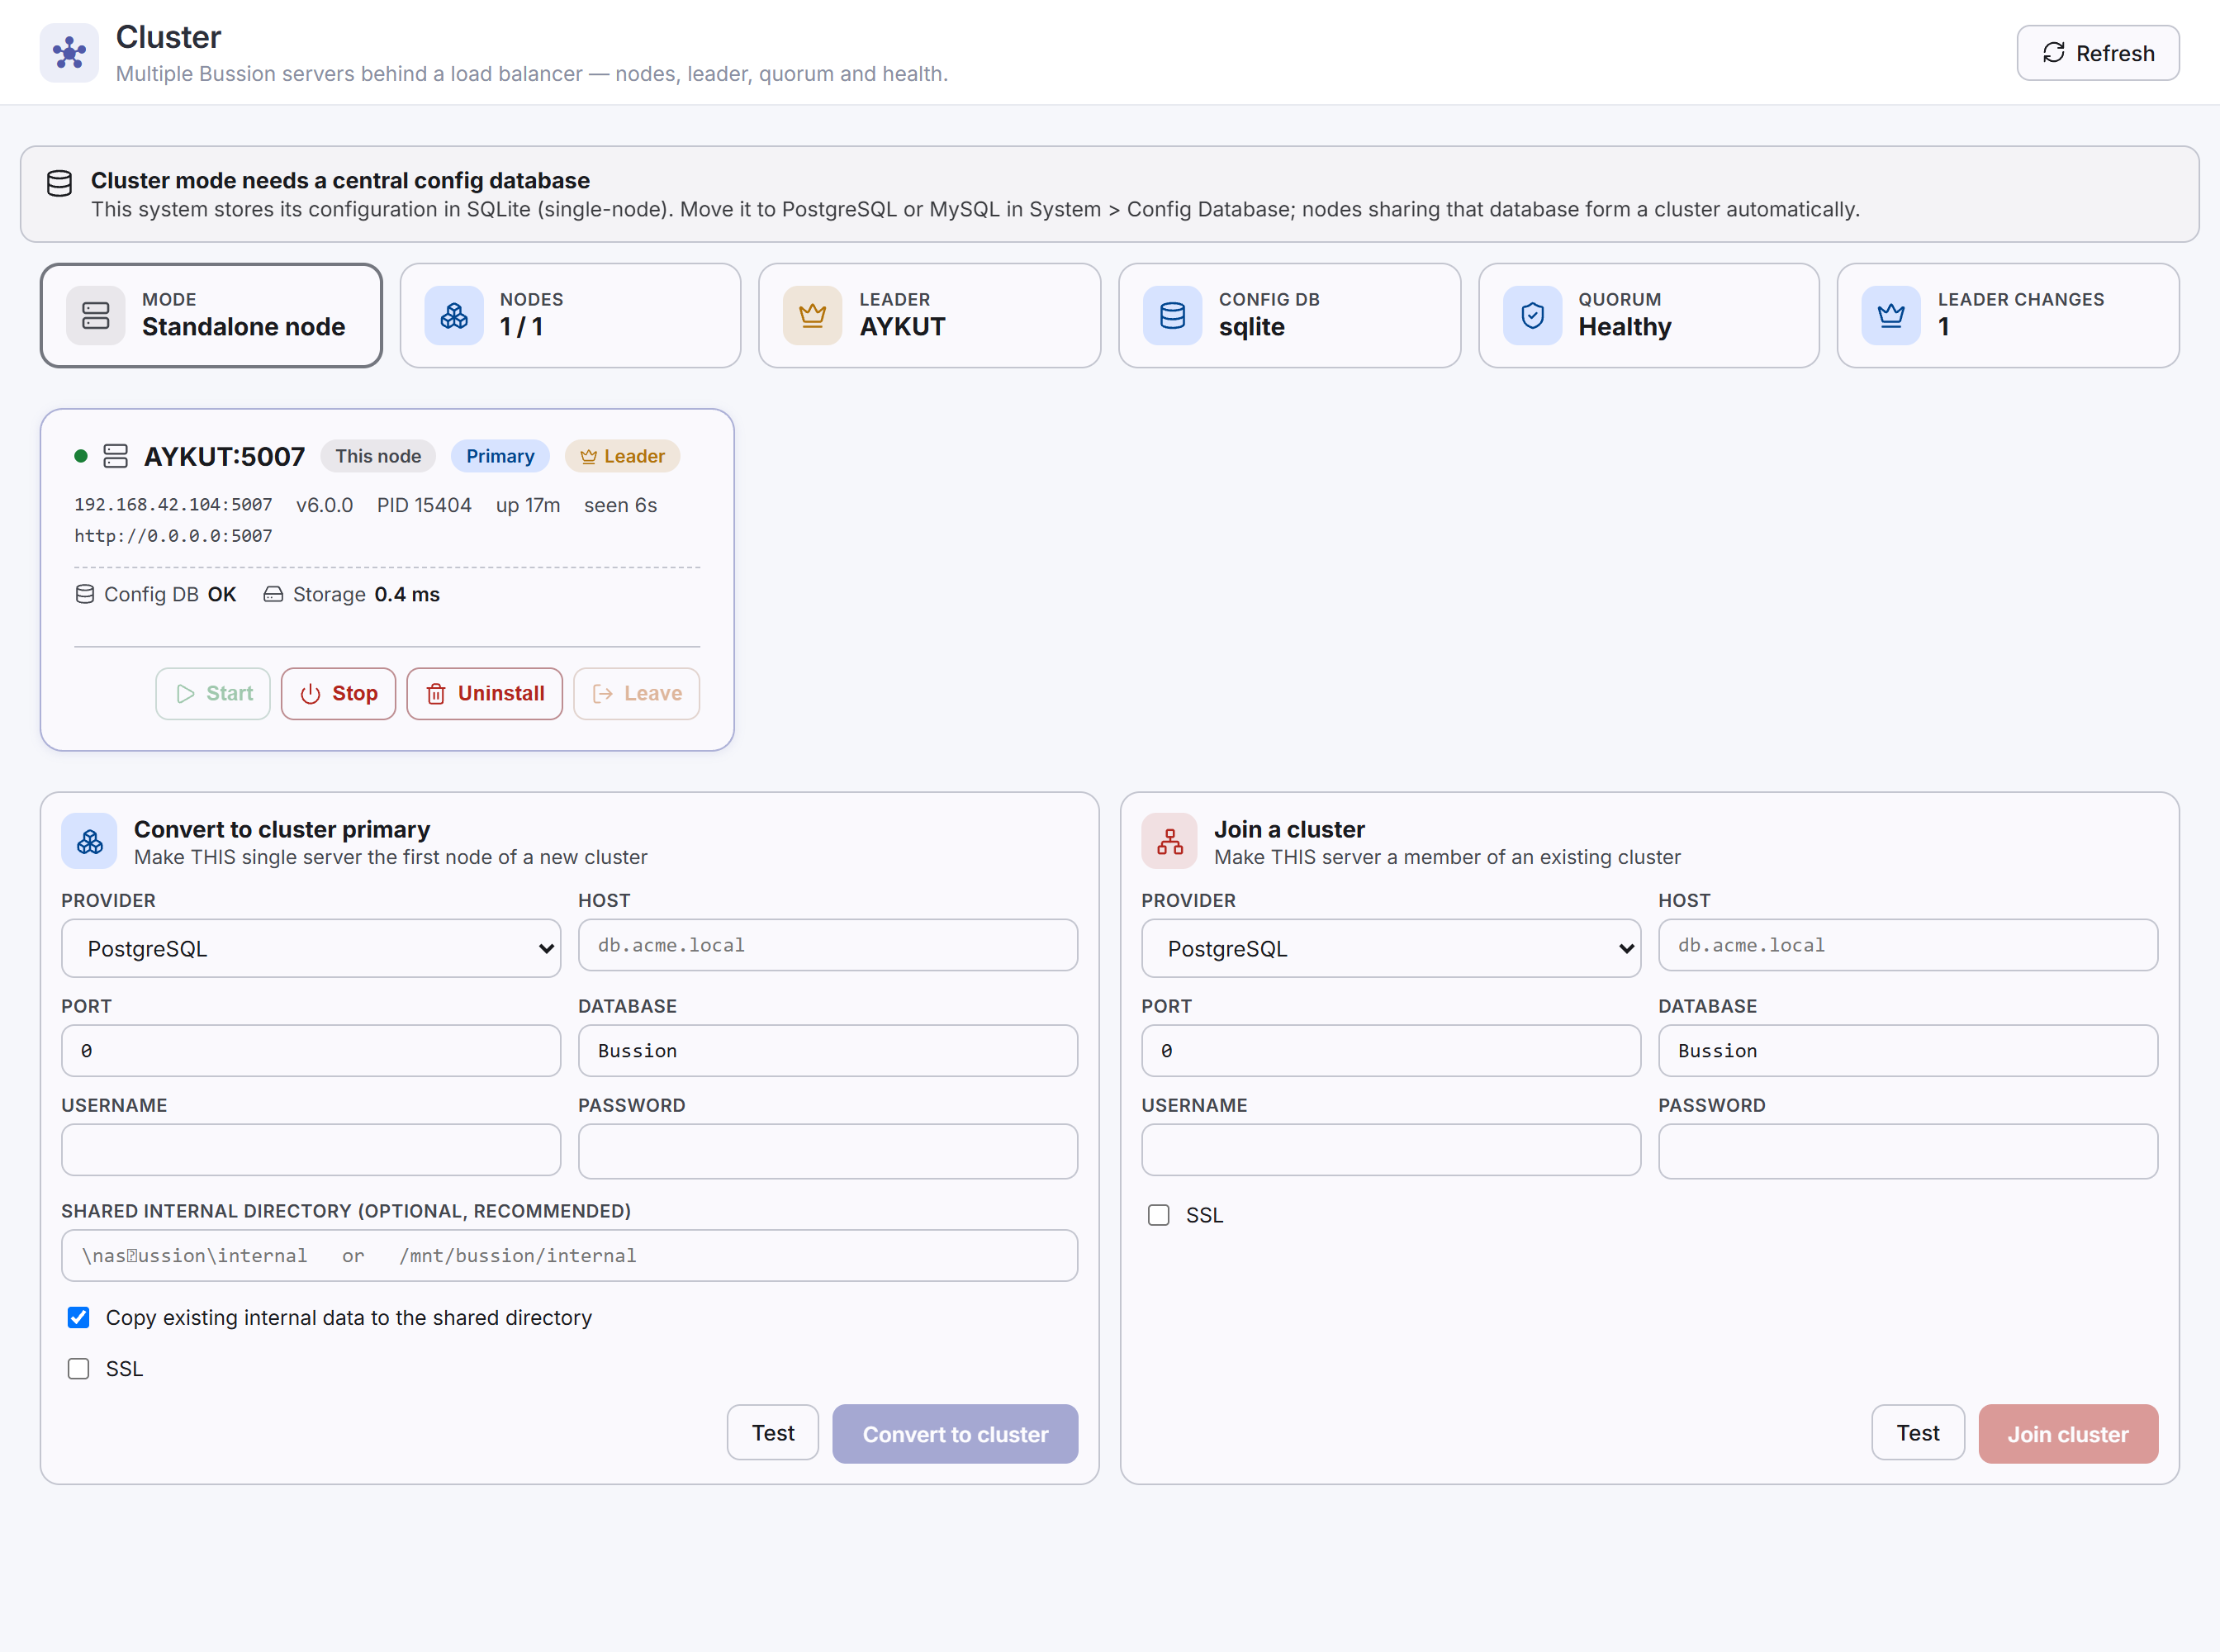Focus the Password field in Convert to cluster primary
Viewport: 2220px width, 1652px height.
pyautogui.click(x=828, y=1151)
